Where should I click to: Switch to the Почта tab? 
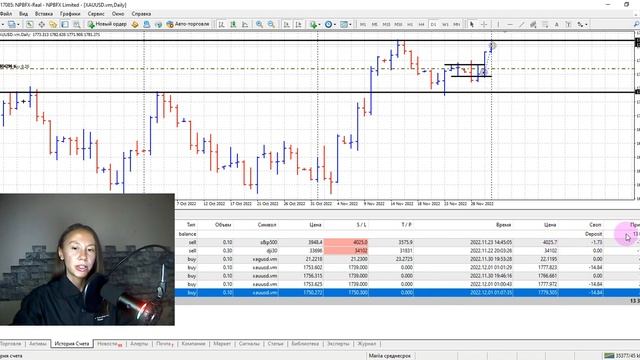[x=165, y=344]
